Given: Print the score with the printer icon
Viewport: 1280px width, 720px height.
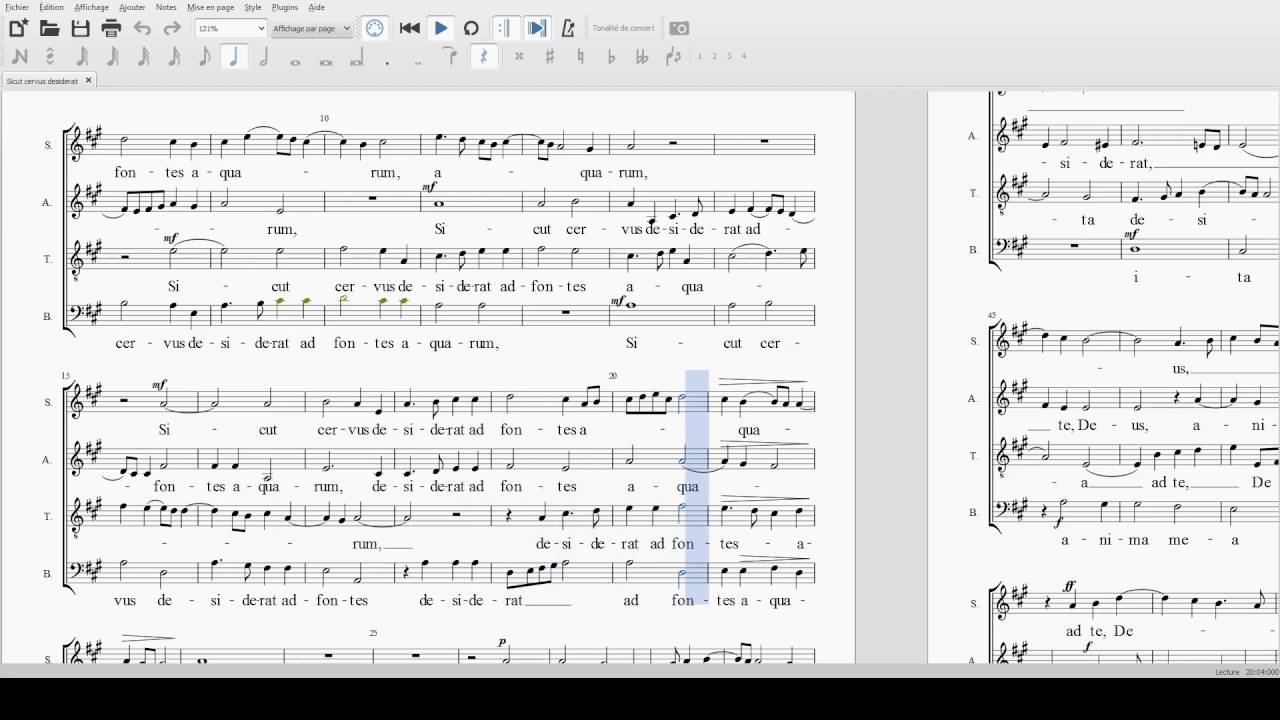Looking at the screenshot, I should click(111, 28).
